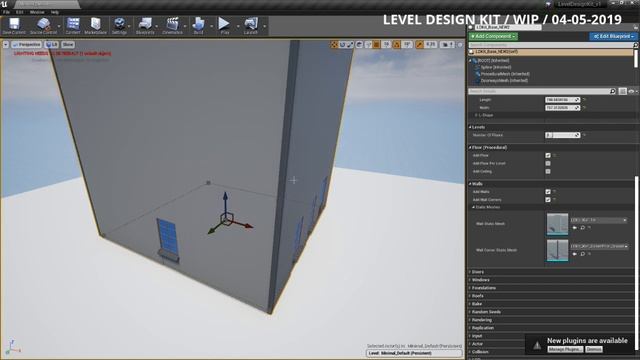Open the Launch options dropdown arrow
Viewport: 640px width, 360px height.
pos(264,26)
